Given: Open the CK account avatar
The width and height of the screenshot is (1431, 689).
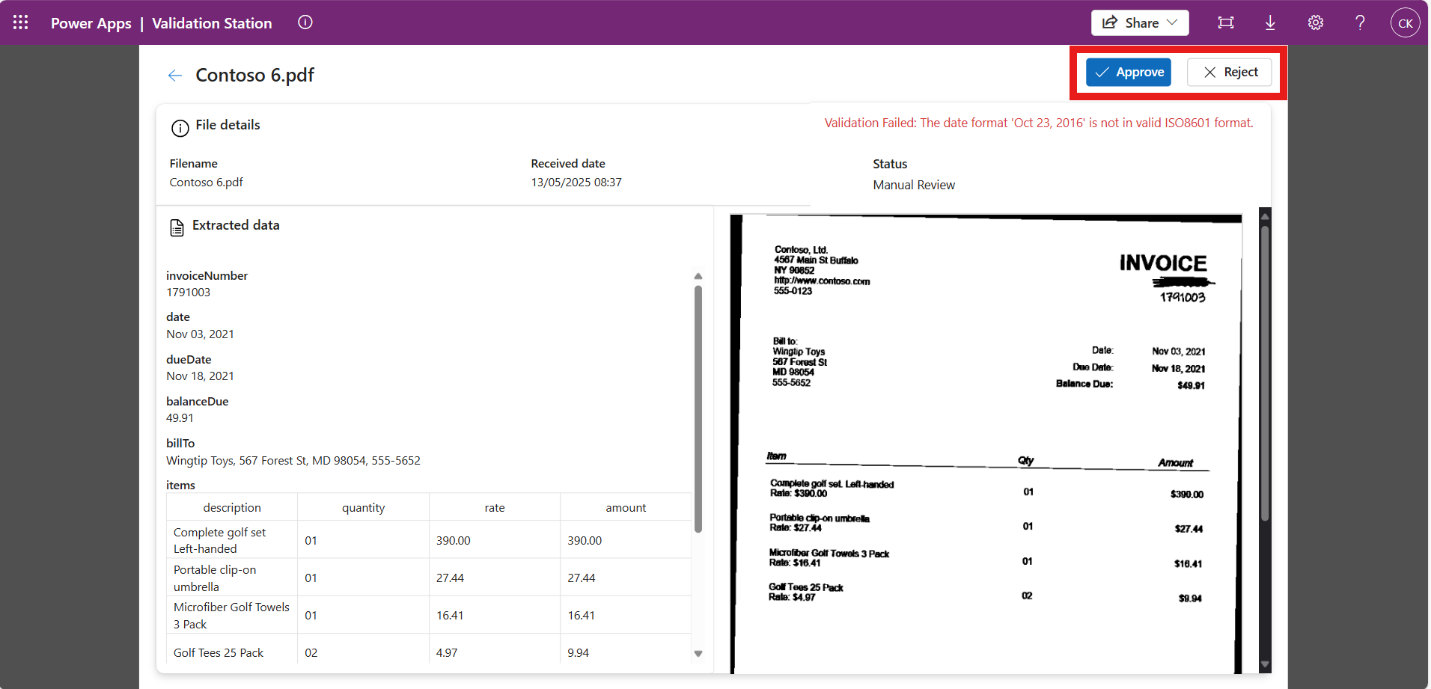Looking at the screenshot, I should 1405,23.
